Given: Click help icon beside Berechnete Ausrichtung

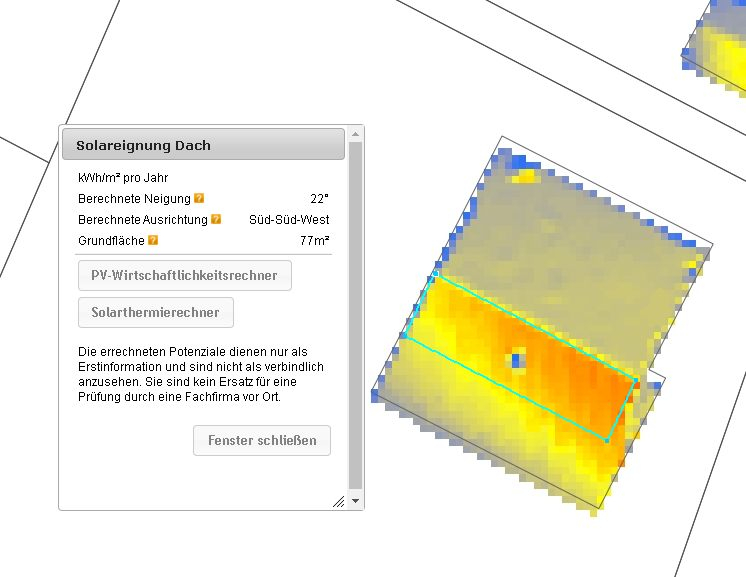Looking at the screenshot, I should pyautogui.click(x=216, y=220).
